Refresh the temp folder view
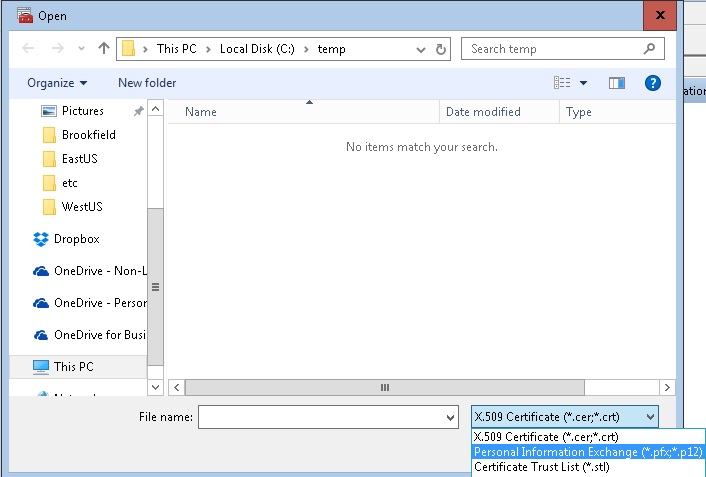 [441, 49]
